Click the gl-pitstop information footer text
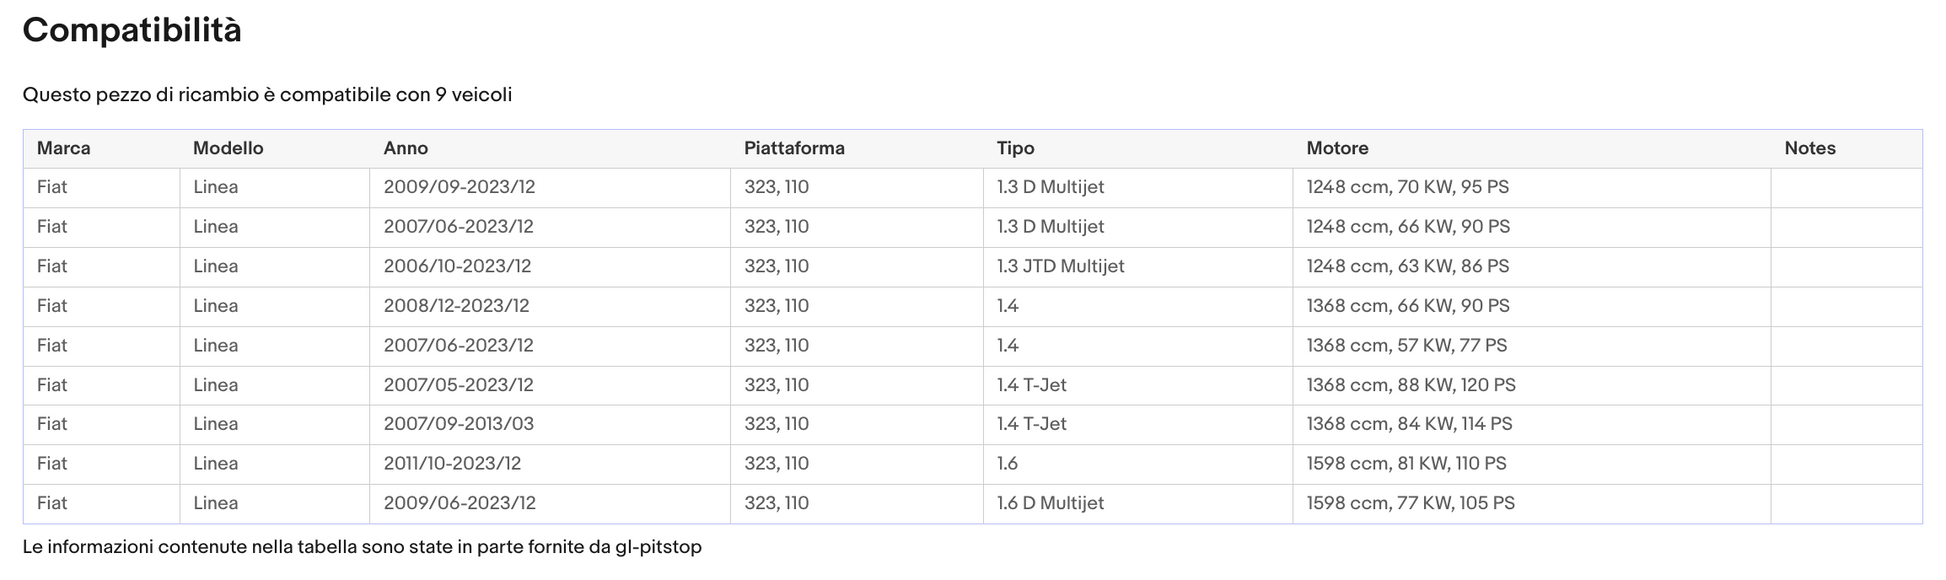Screen dimensions: 1946x580 [x=362, y=547]
